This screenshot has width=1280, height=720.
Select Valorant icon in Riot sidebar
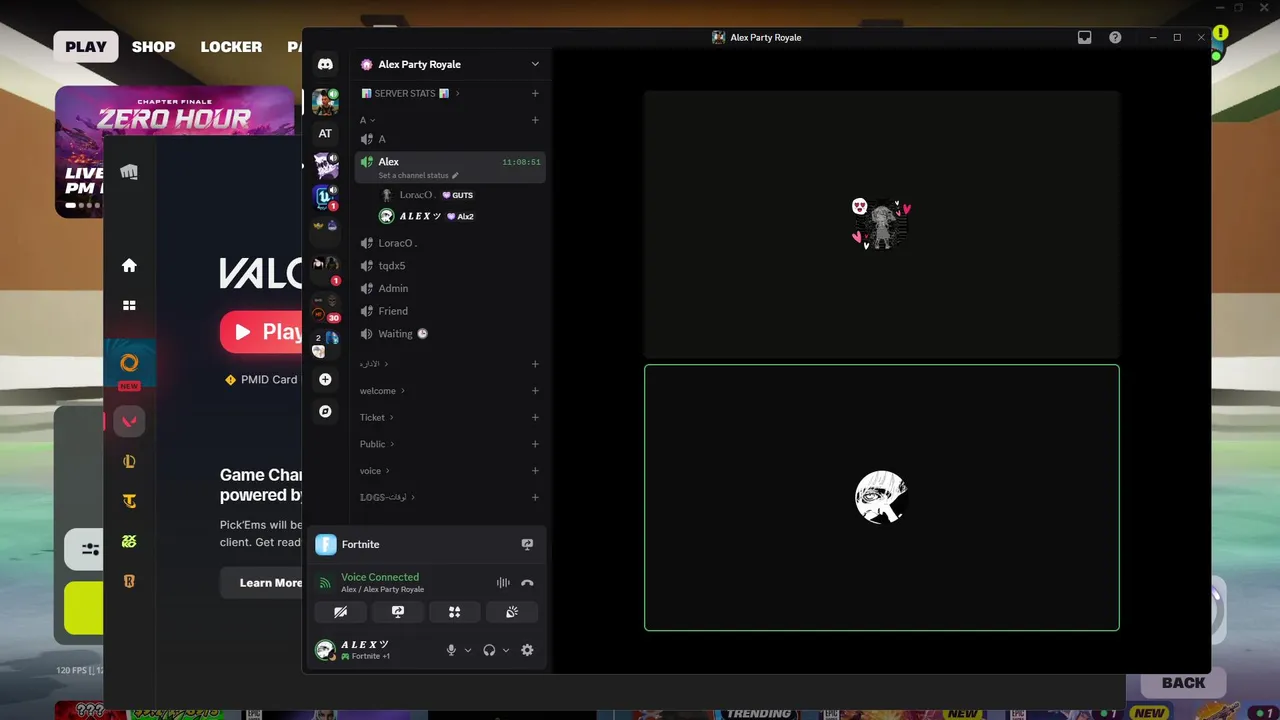(129, 421)
